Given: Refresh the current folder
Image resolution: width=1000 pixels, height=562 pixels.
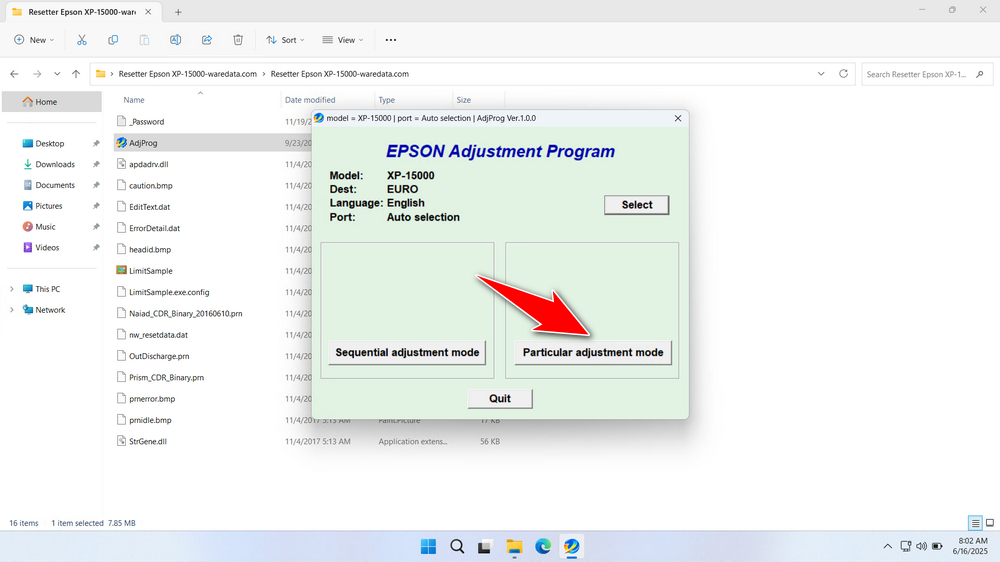Looking at the screenshot, I should coord(843,74).
